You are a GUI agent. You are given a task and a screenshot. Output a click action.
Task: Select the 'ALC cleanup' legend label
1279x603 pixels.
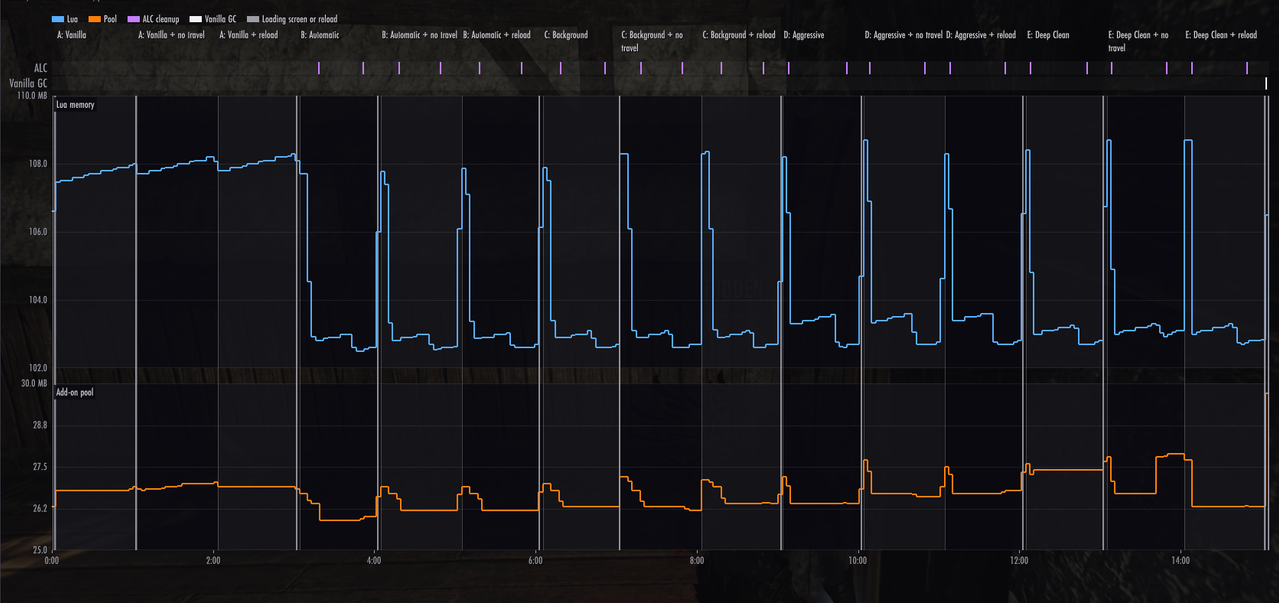tap(162, 19)
